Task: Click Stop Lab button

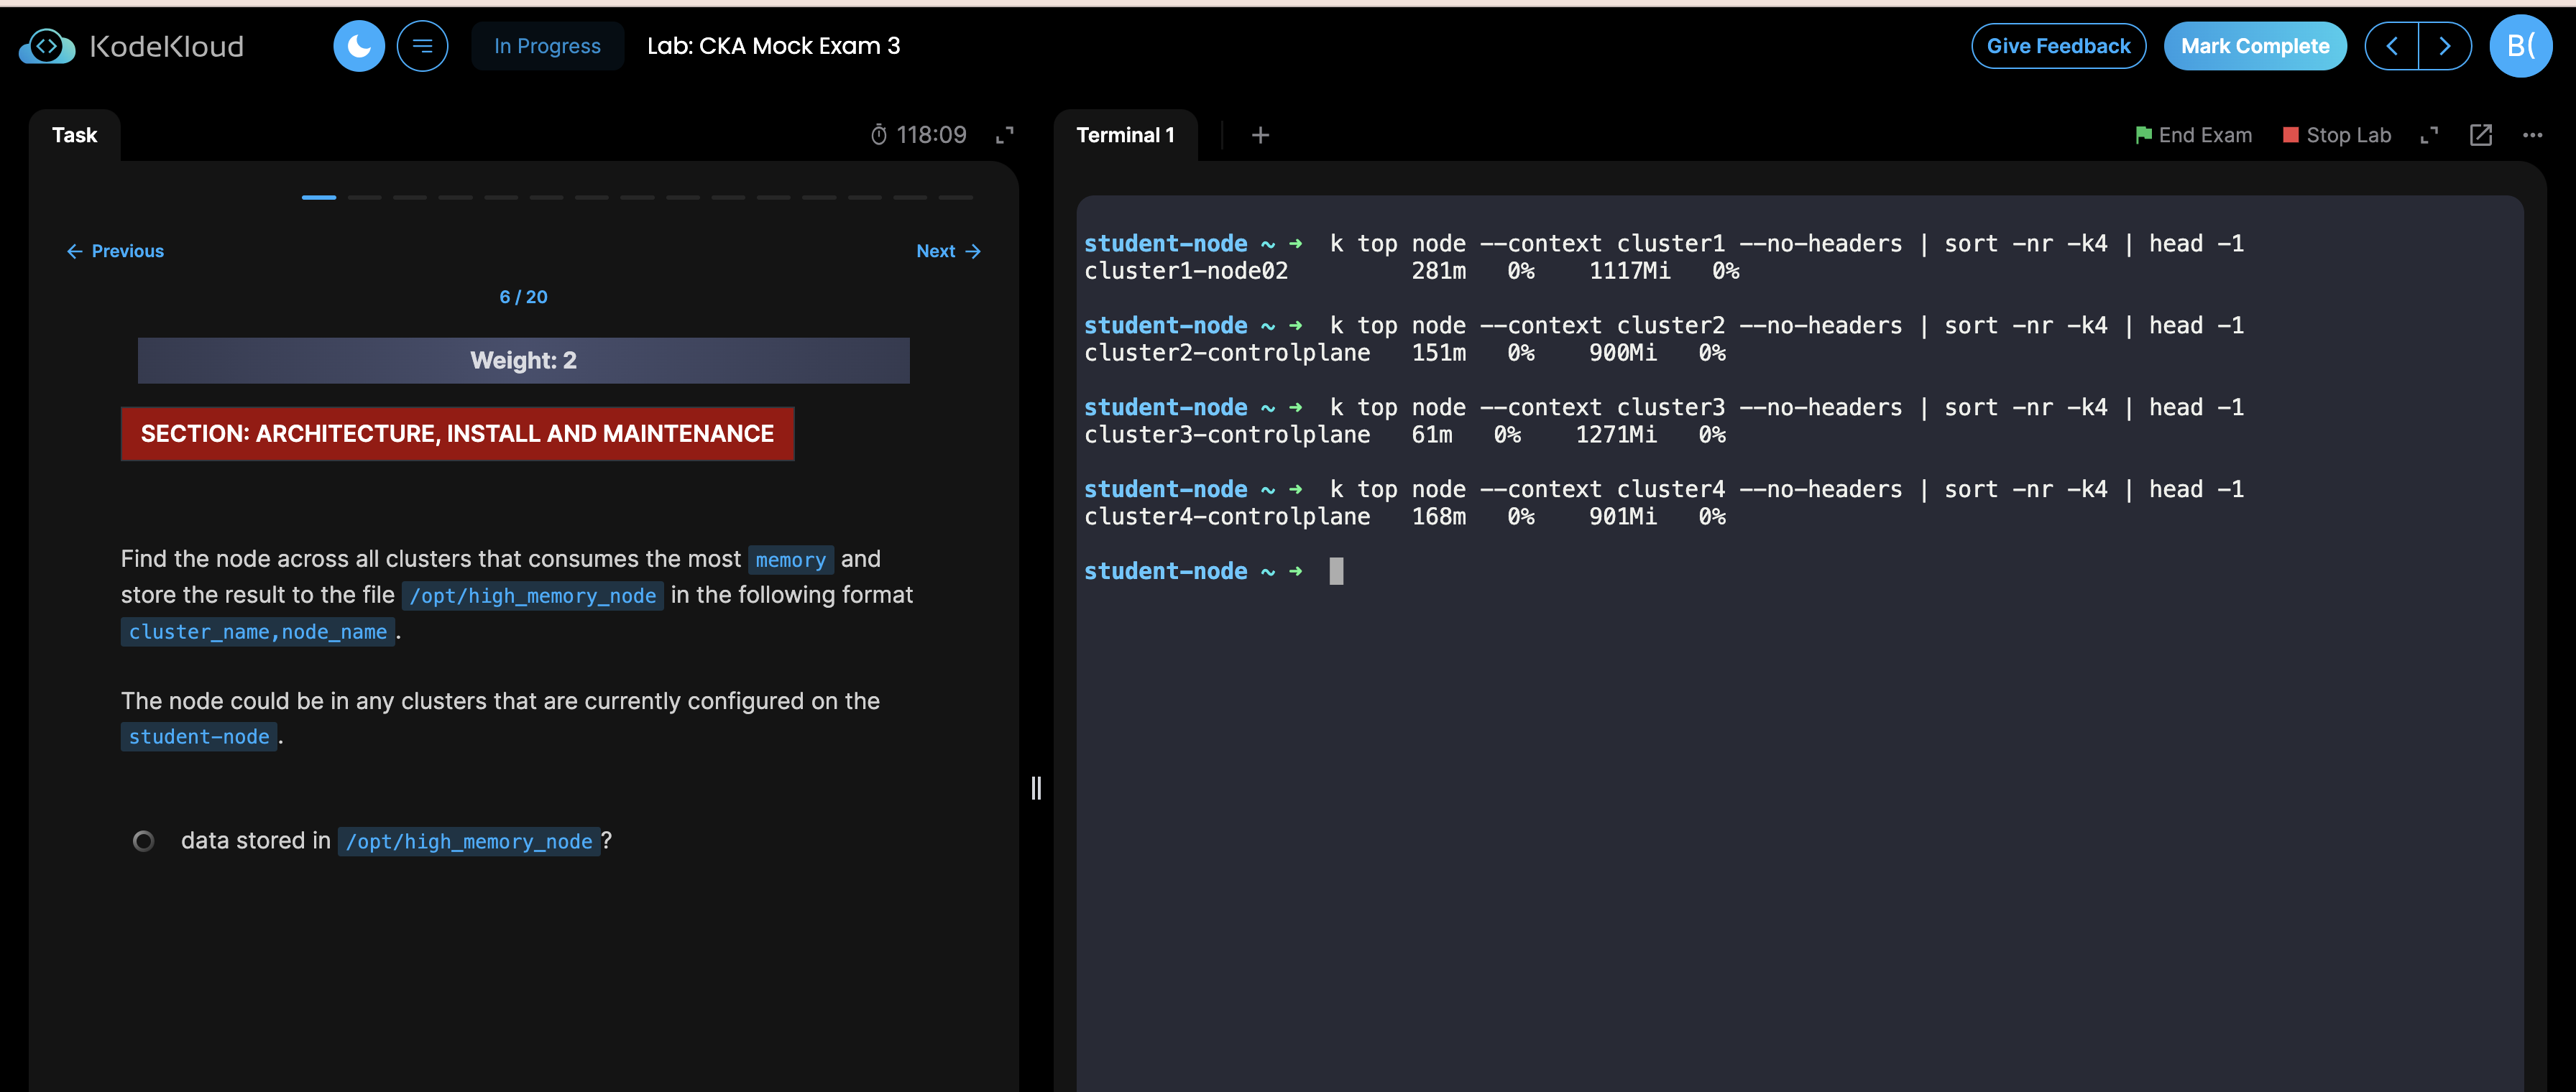Action: (x=2336, y=135)
